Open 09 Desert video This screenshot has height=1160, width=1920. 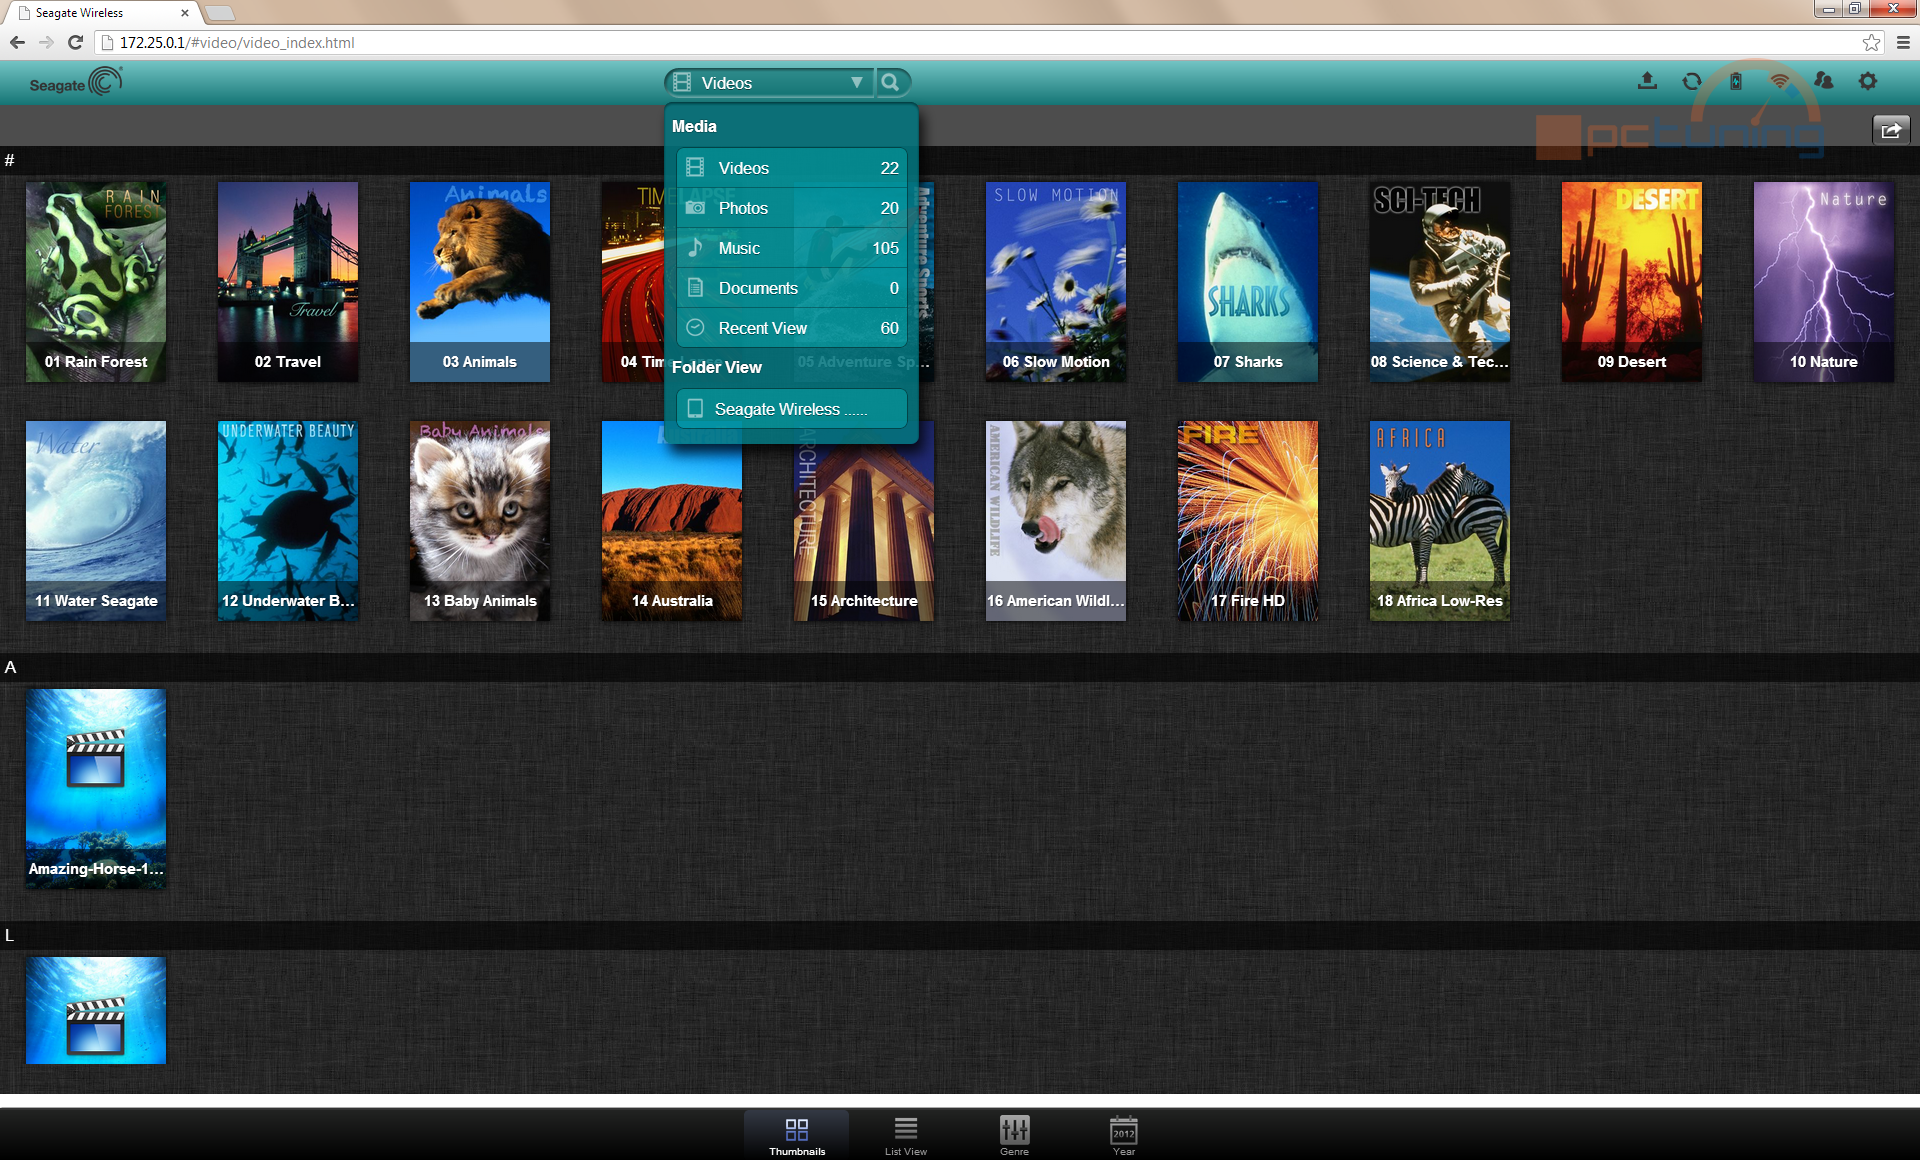(x=1632, y=281)
